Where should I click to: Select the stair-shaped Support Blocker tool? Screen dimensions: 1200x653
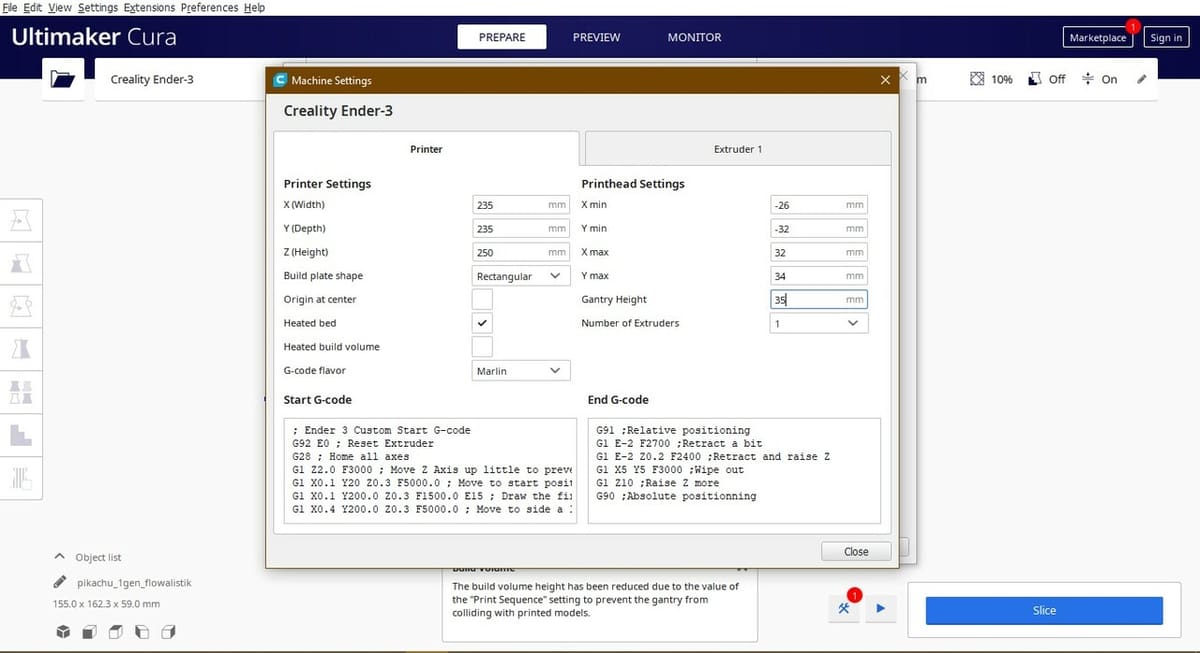pyautogui.click(x=20, y=434)
